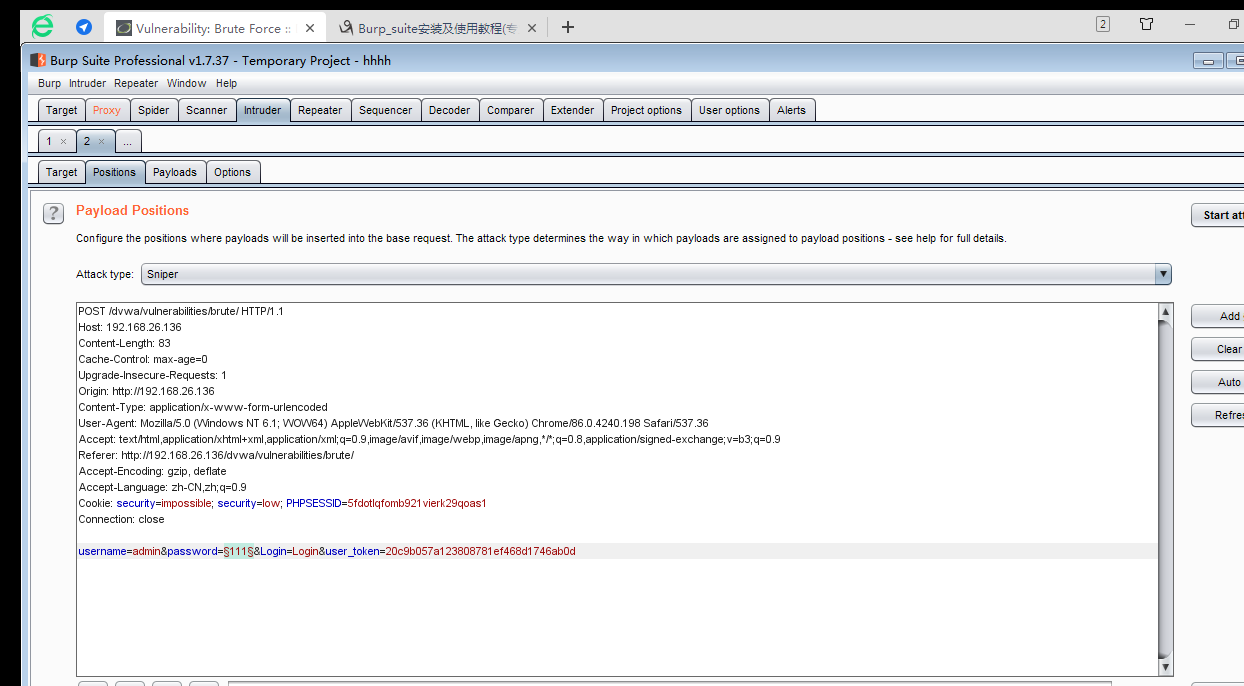The image size is (1244, 686).
Task: Click the 'Connection: close' line
Action: pos(122,519)
